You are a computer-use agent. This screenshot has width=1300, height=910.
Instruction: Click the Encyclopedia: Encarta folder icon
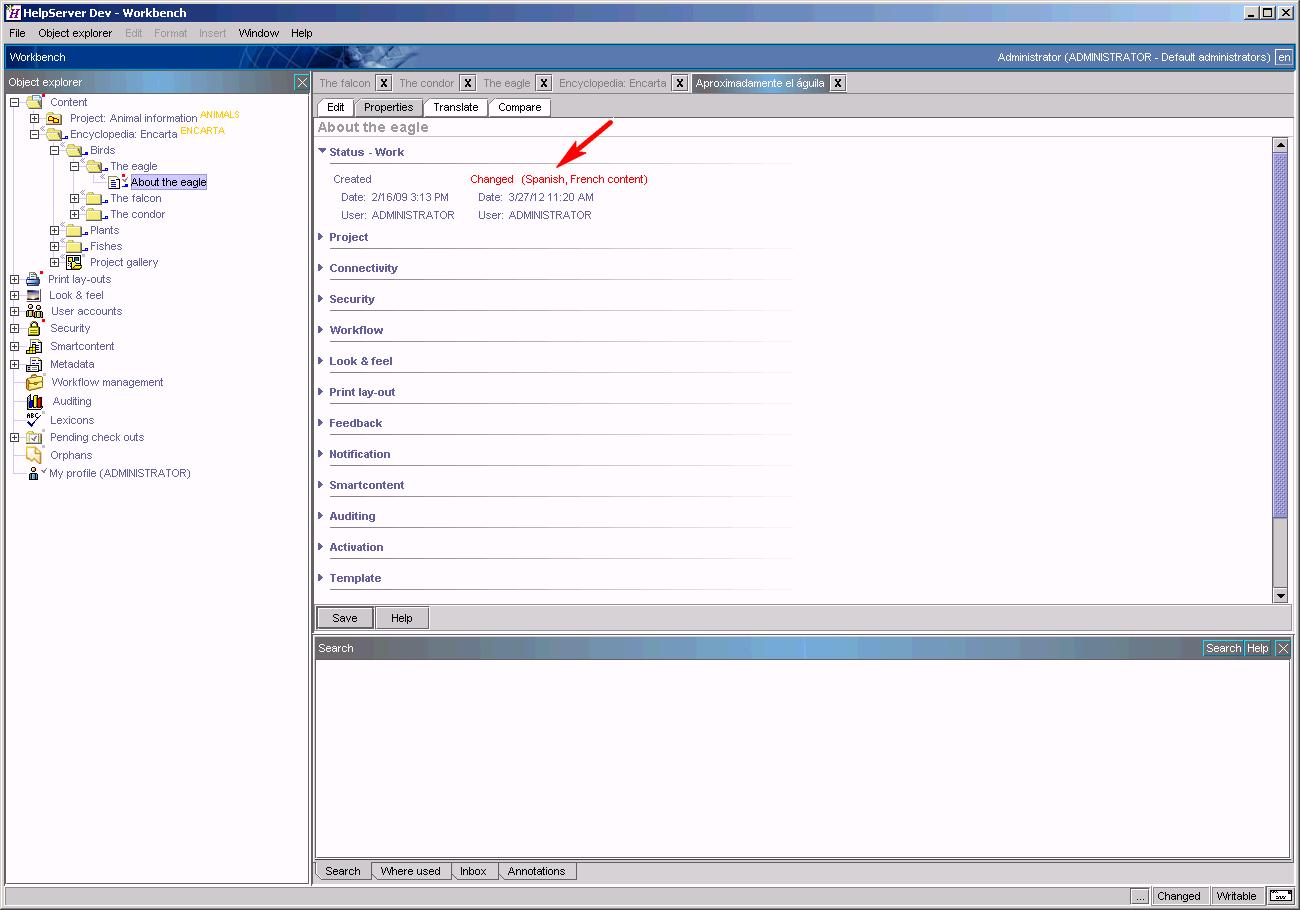54,134
